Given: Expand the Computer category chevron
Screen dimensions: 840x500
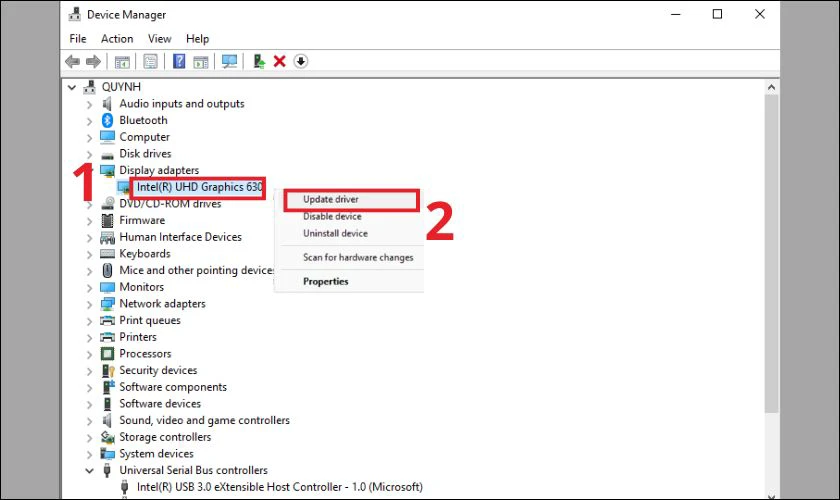Looking at the screenshot, I should [89, 138].
